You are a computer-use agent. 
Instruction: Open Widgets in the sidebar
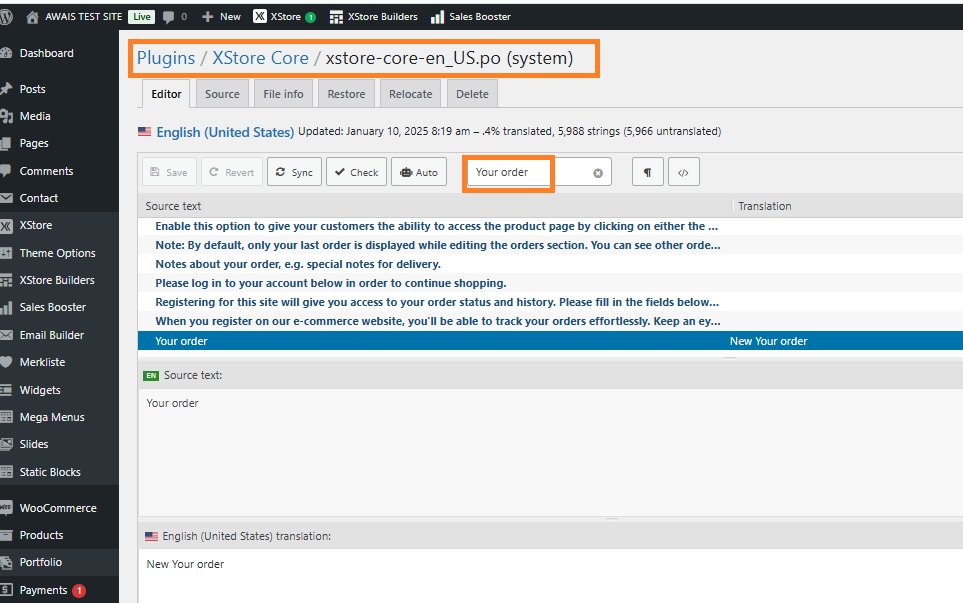[x=40, y=390]
